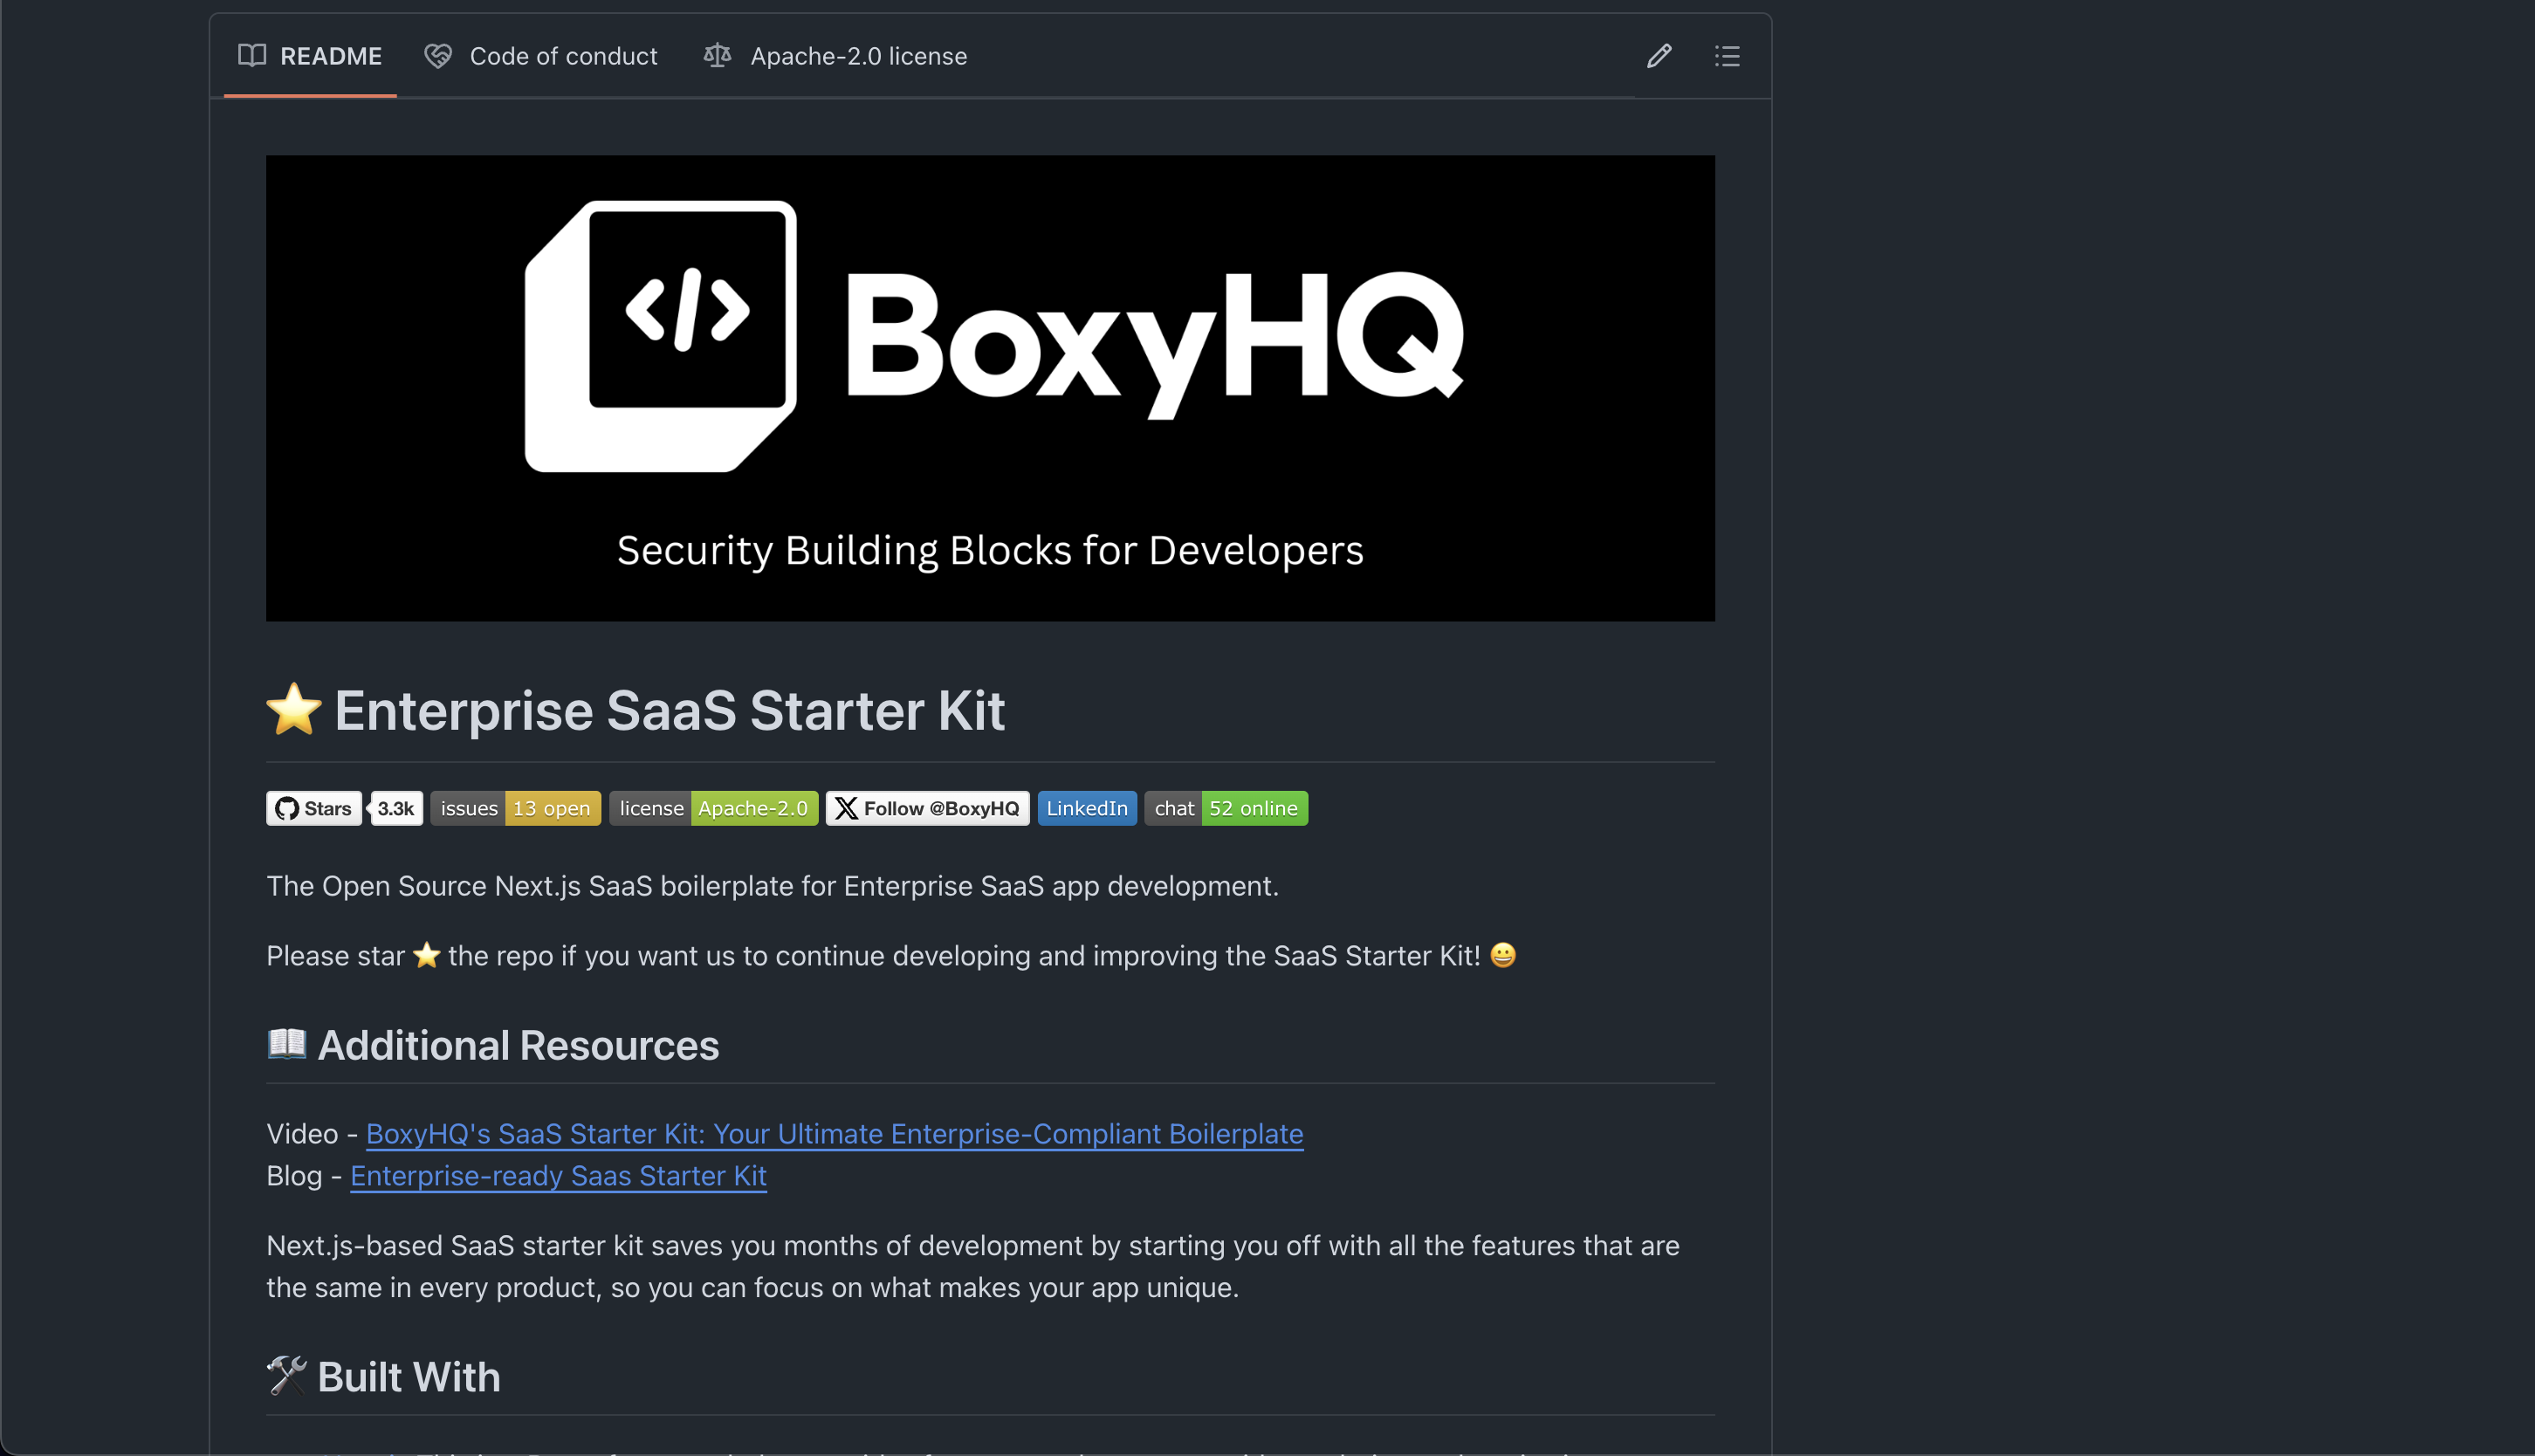
Task: Open the README tab
Action: tap(310, 56)
